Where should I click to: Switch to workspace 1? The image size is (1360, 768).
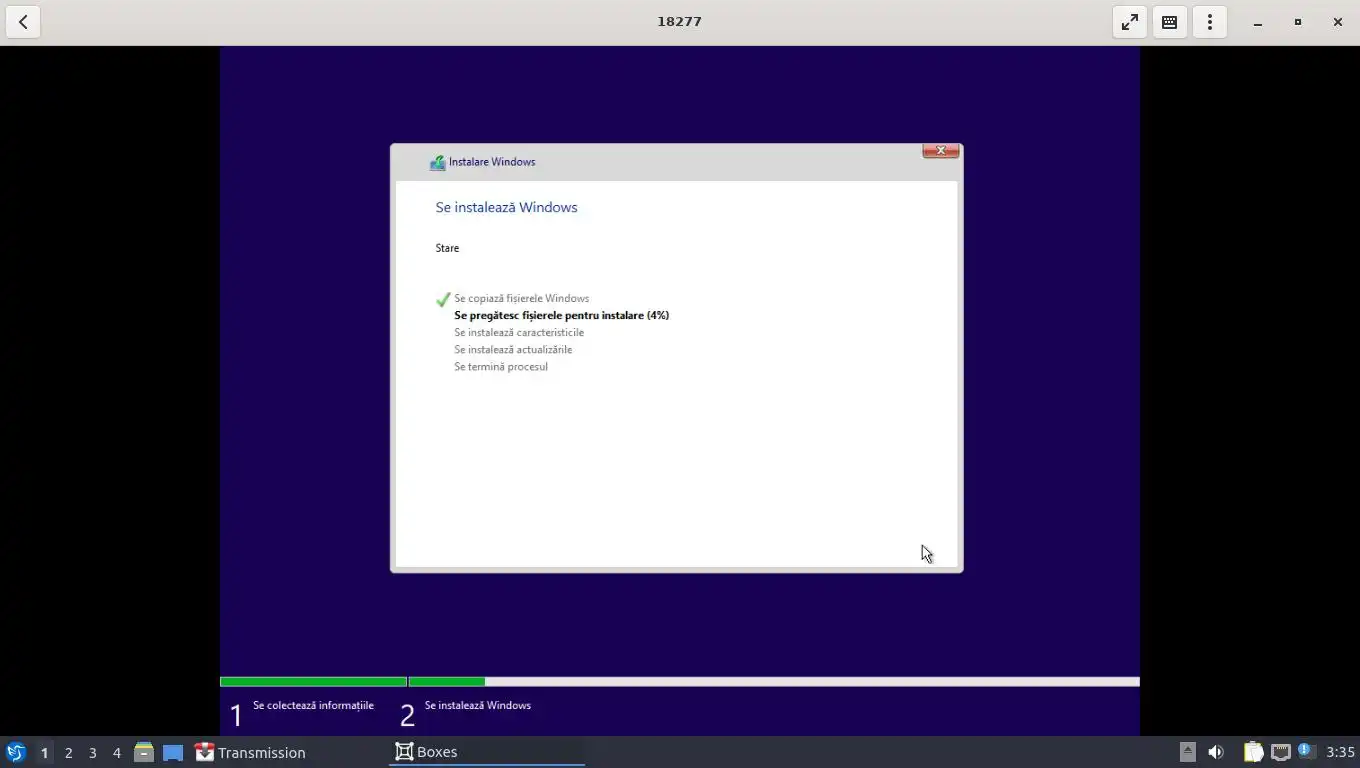click(44, 753)
